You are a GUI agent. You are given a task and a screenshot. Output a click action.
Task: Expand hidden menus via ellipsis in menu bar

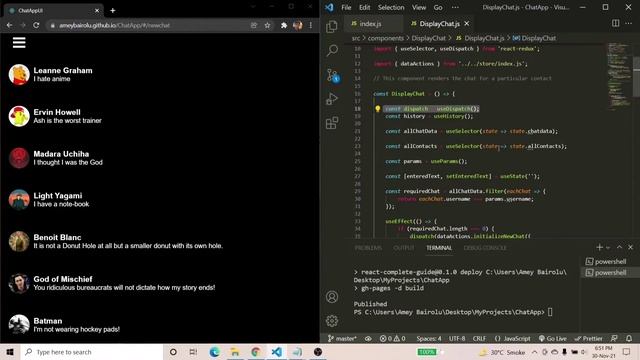[455, 7]
